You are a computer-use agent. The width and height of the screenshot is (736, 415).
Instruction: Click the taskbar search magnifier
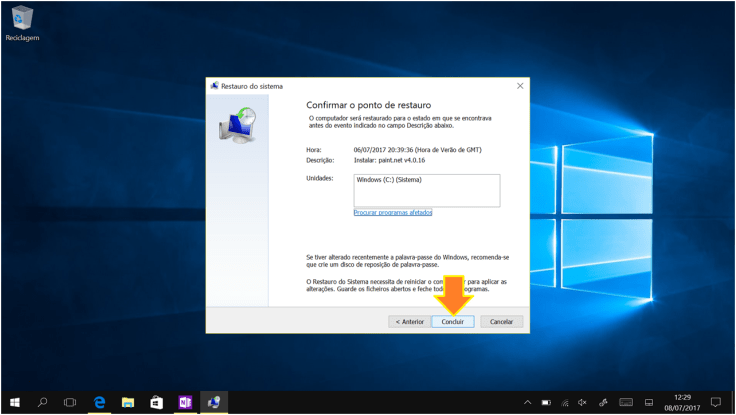[42, 402]
